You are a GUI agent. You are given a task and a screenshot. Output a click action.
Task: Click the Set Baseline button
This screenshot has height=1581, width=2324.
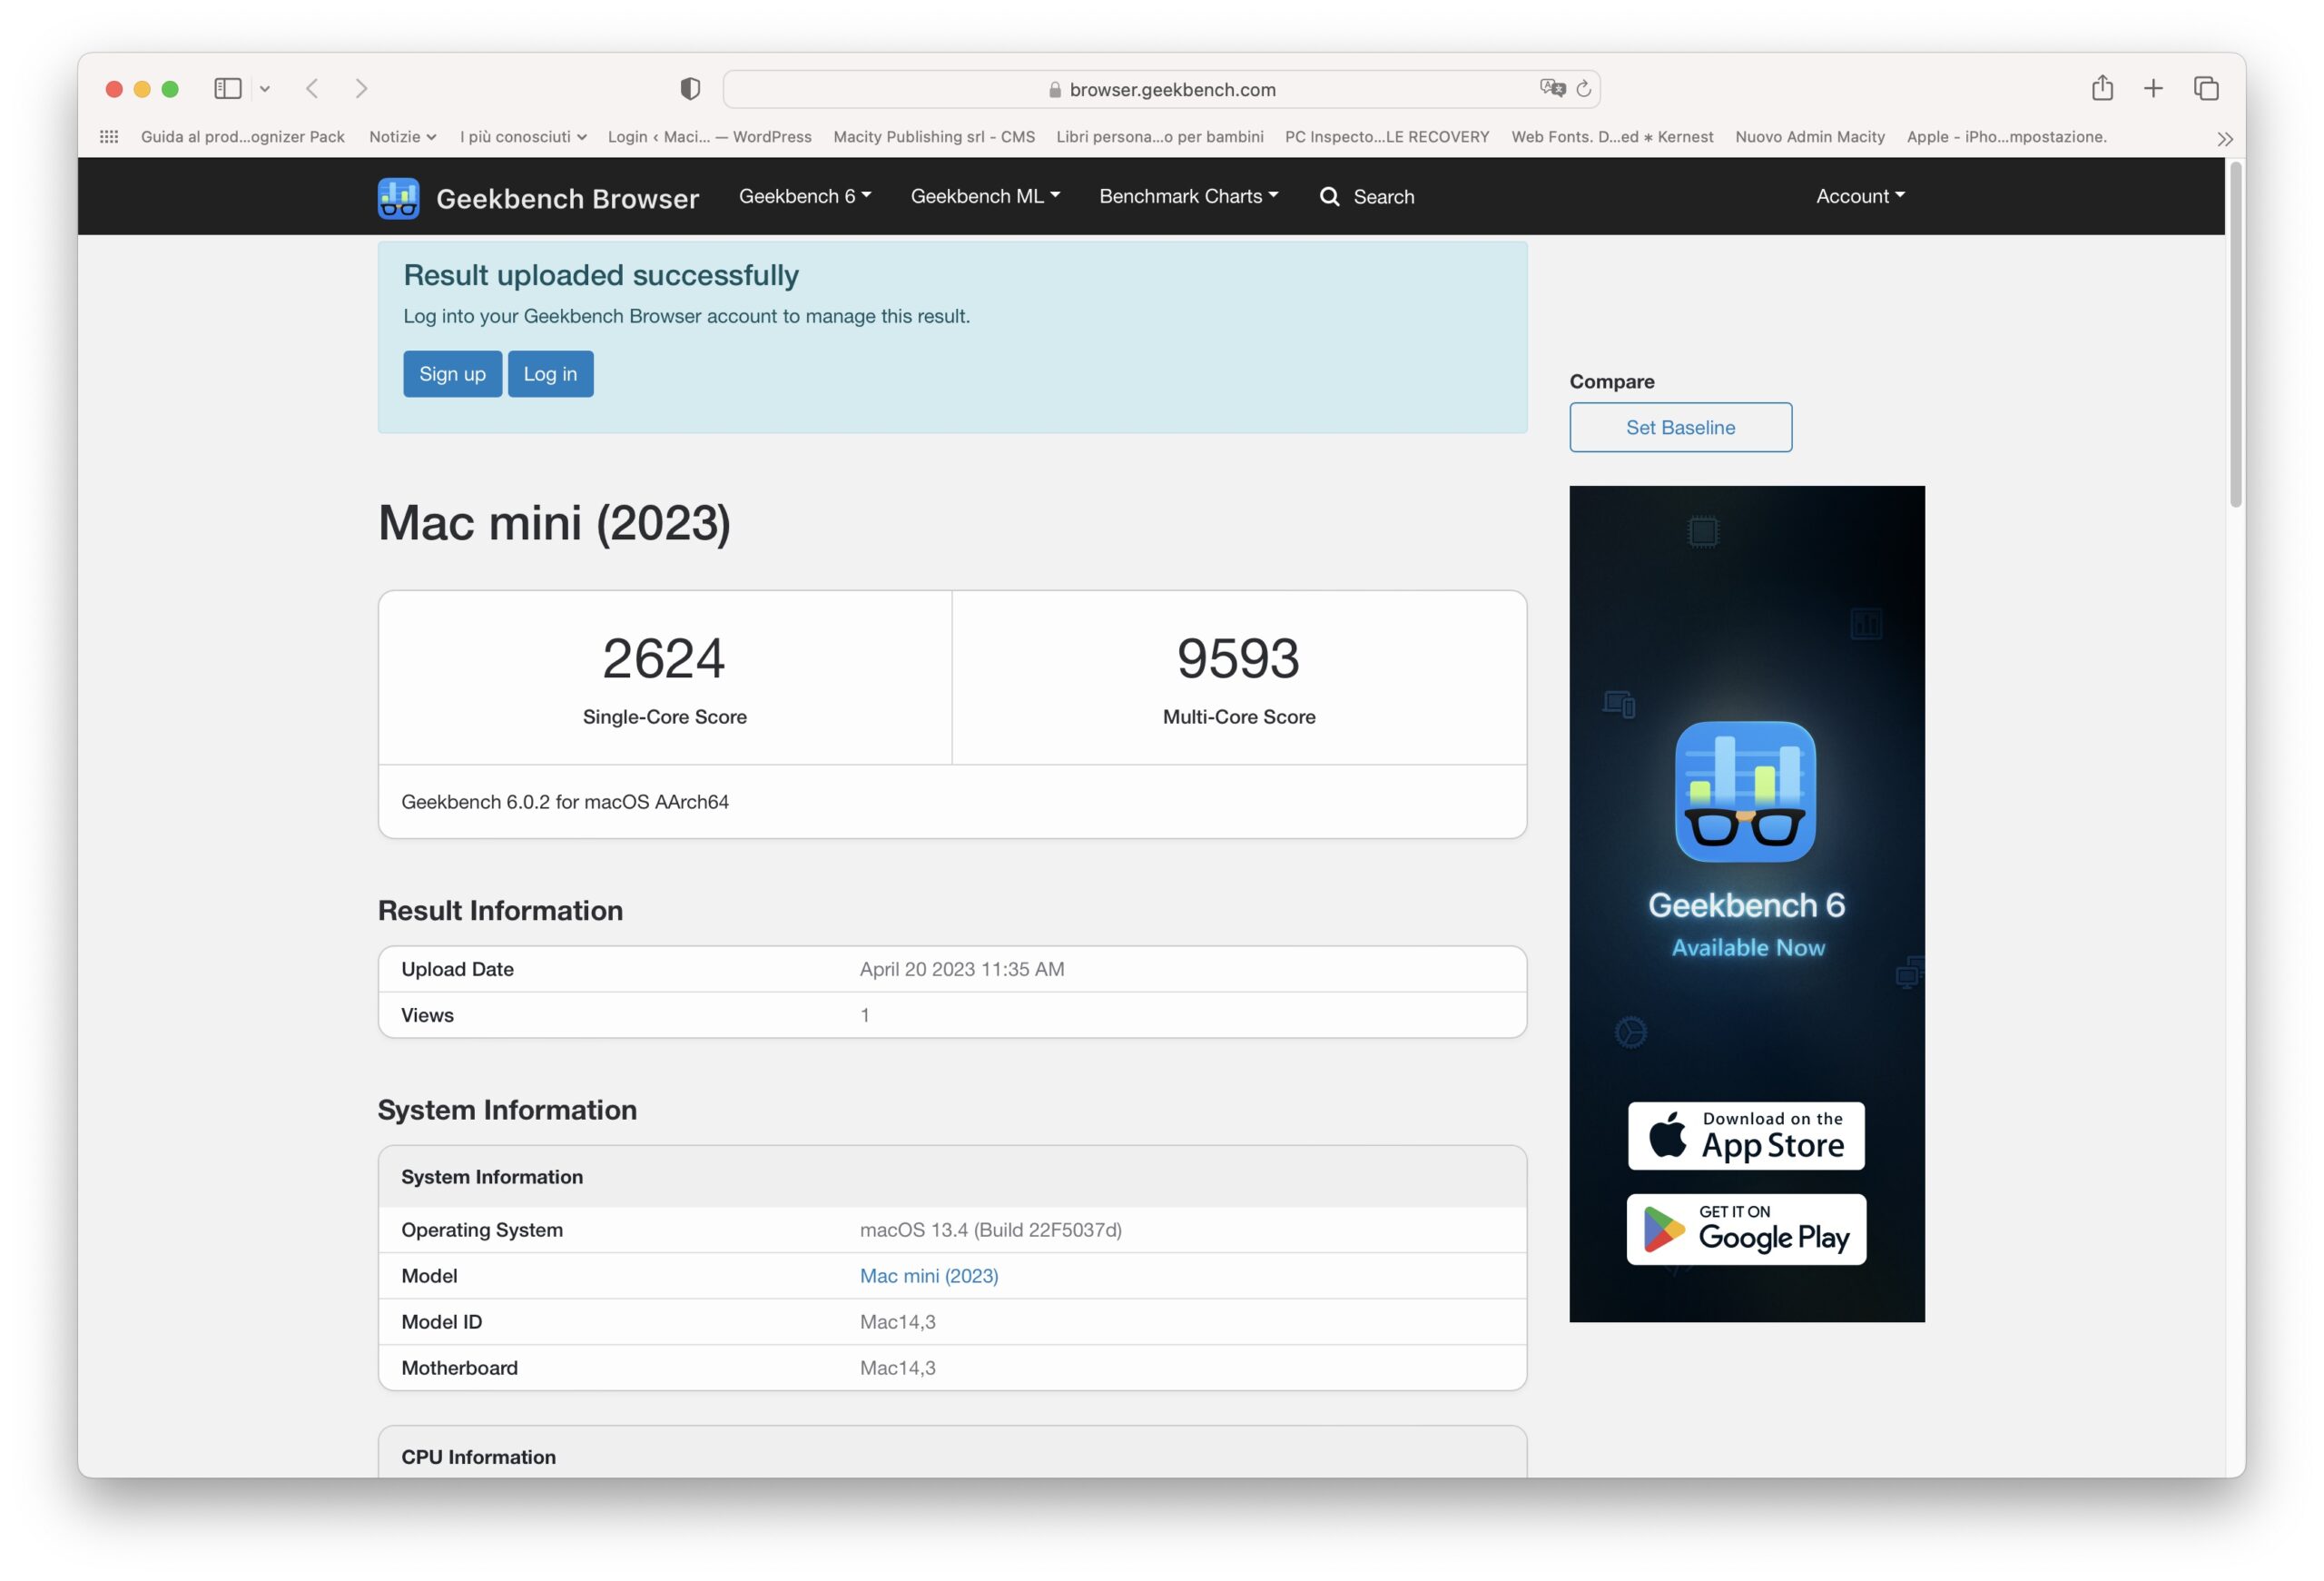(x=1680, y=427)
